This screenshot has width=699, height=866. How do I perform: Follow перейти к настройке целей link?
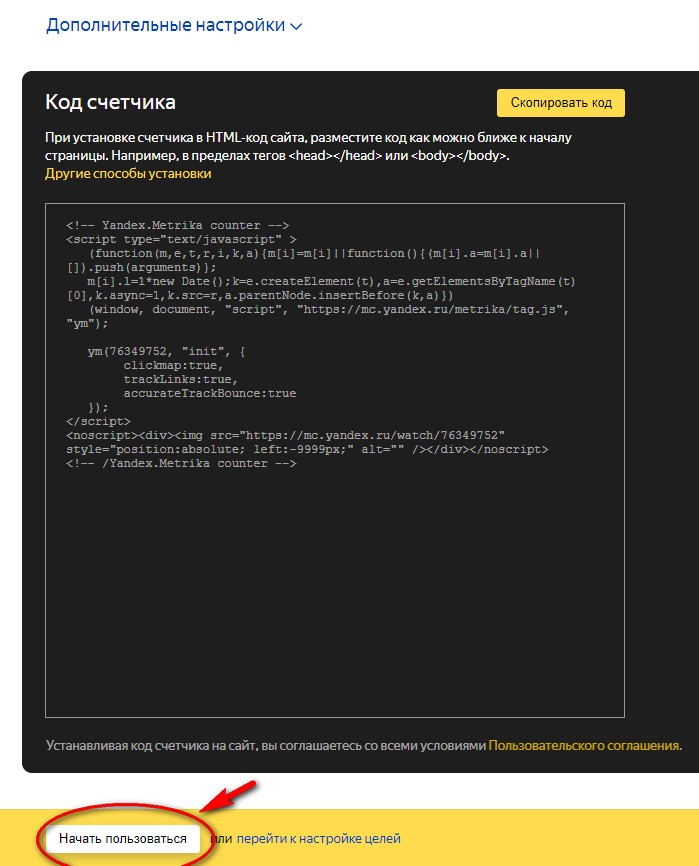pos(319,838)
